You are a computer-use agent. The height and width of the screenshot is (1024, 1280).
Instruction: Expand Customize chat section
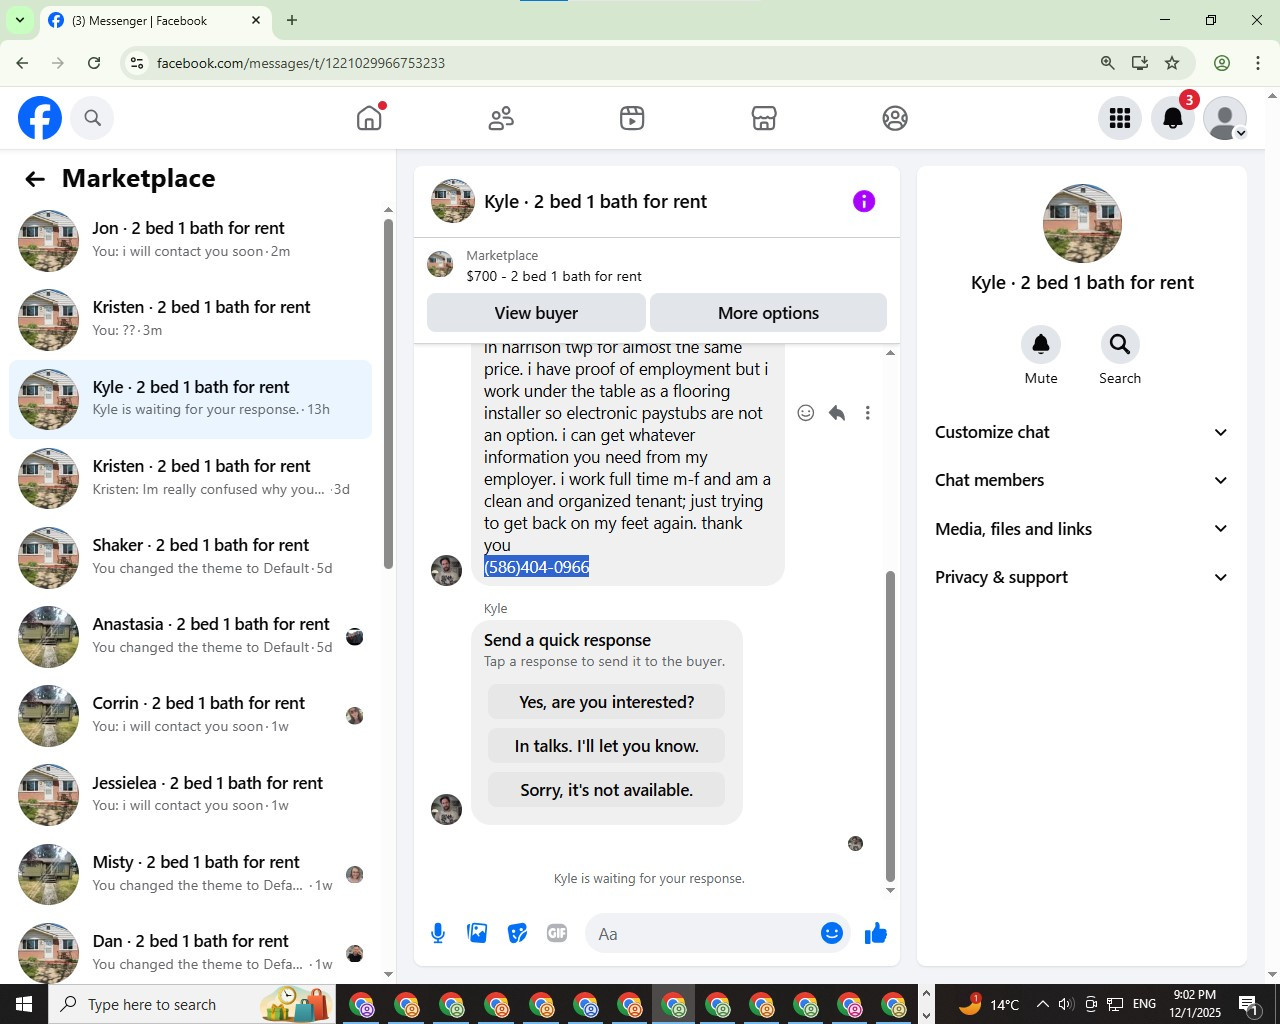click(1082, 432)
